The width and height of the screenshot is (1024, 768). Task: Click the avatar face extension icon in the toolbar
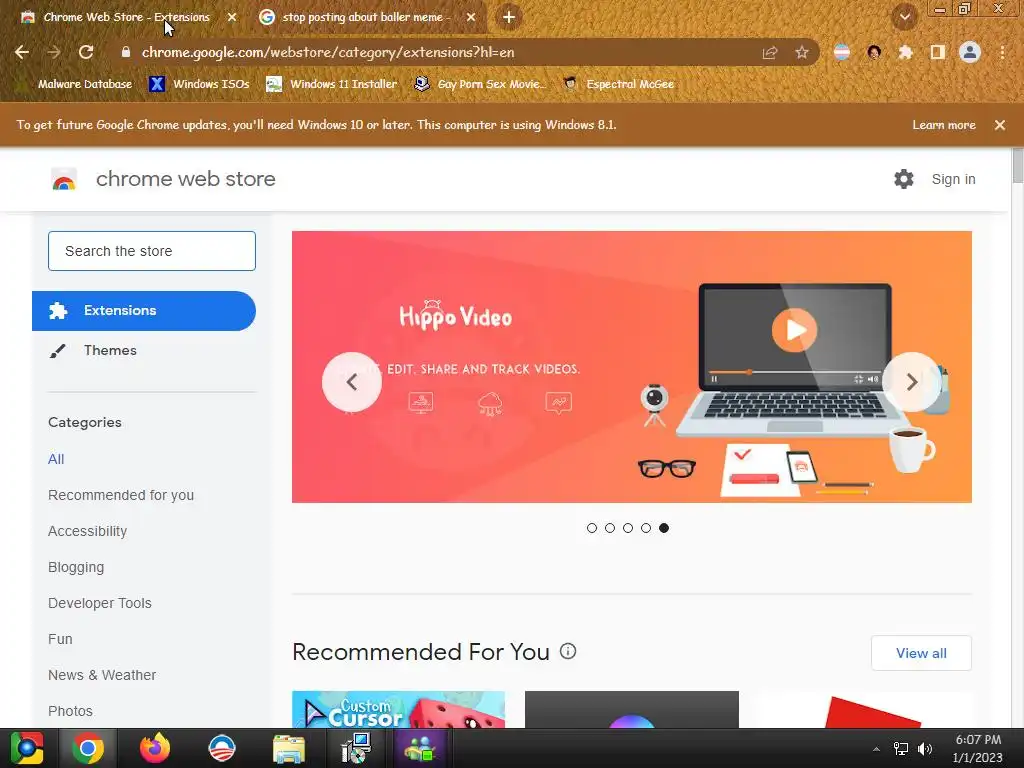874,52
